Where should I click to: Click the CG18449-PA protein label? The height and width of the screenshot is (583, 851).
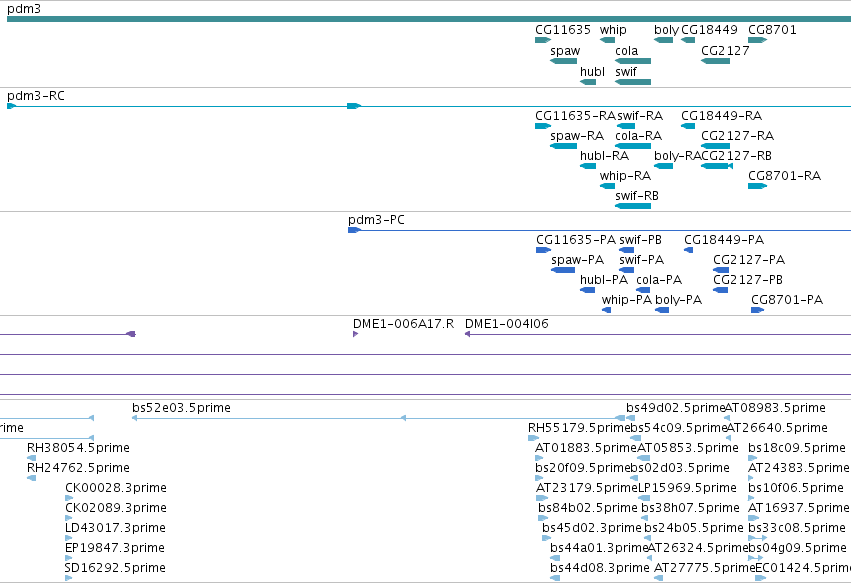[724, 240]
